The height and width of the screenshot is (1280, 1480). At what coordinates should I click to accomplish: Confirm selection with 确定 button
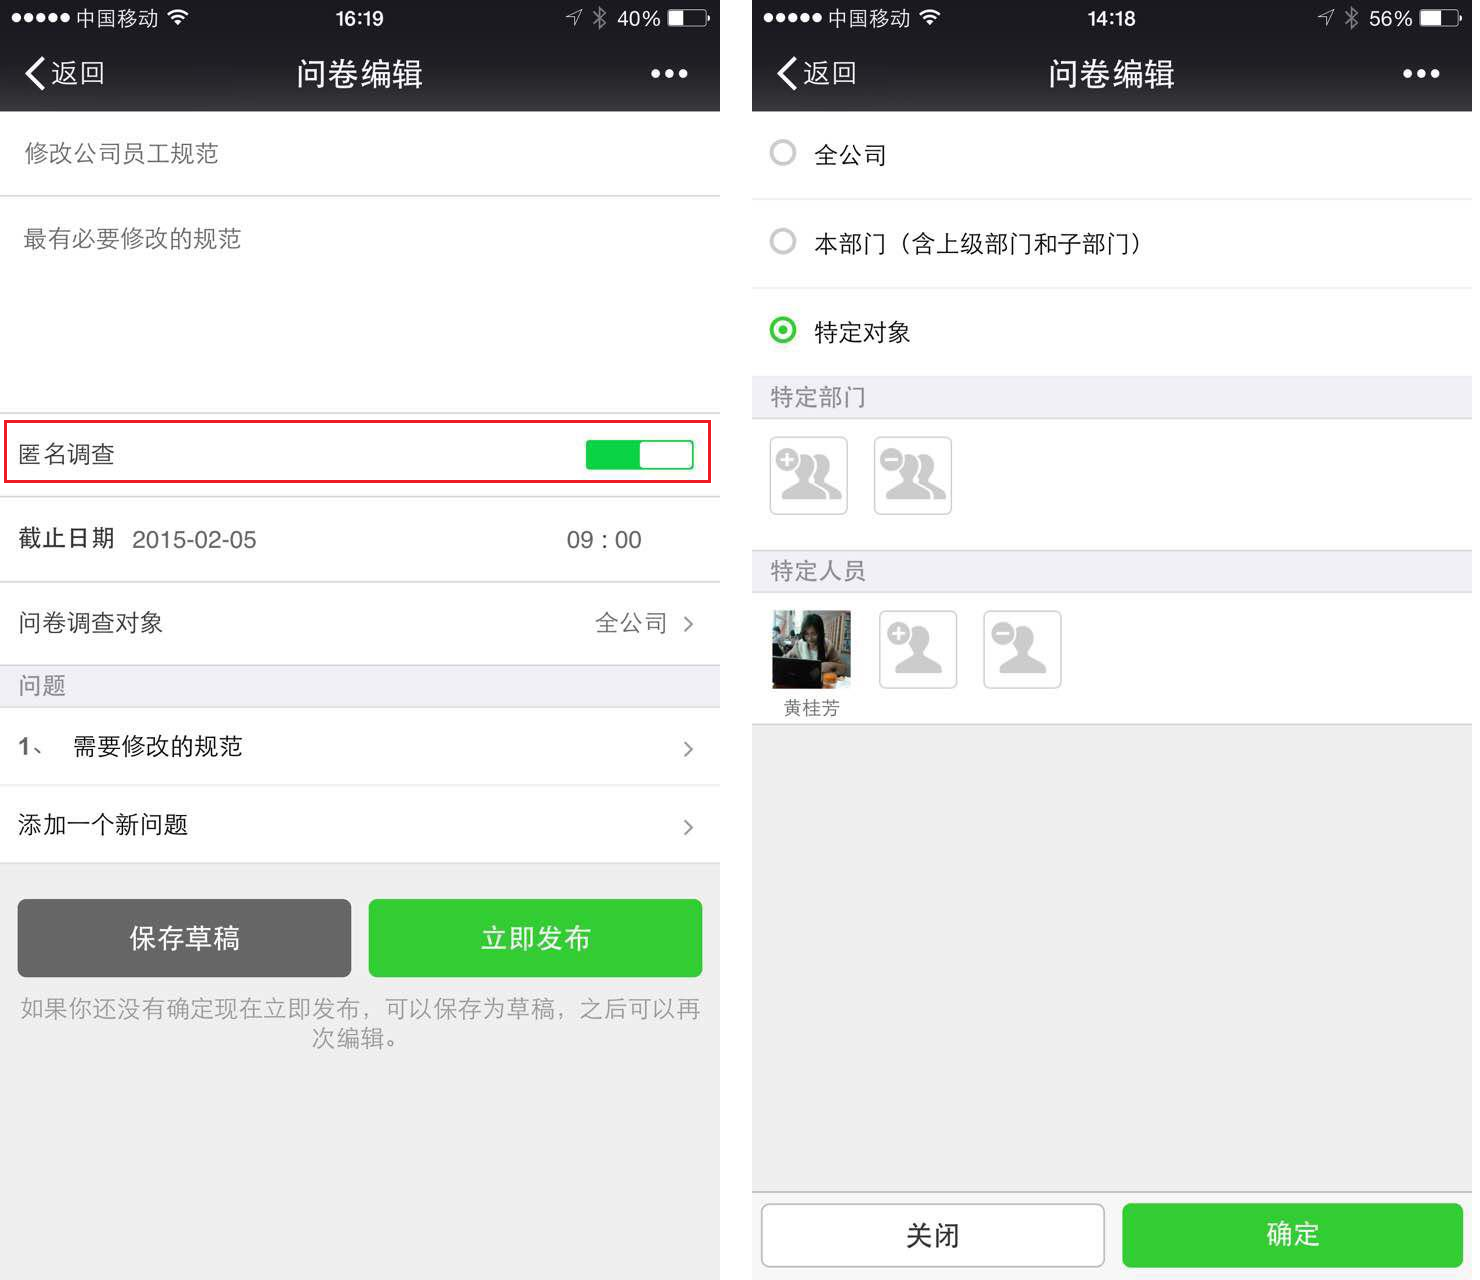1292,1235
